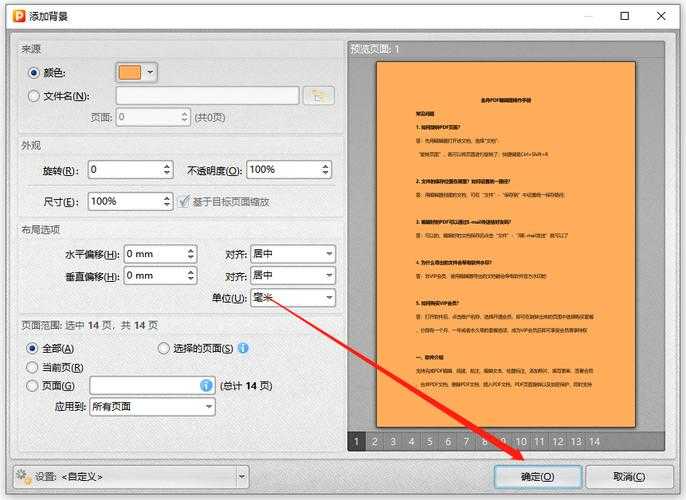Expand the 单位 unit dropdown
Image resolution: width=686 pixels, height=500 pixels.
(x=292, y=298)
